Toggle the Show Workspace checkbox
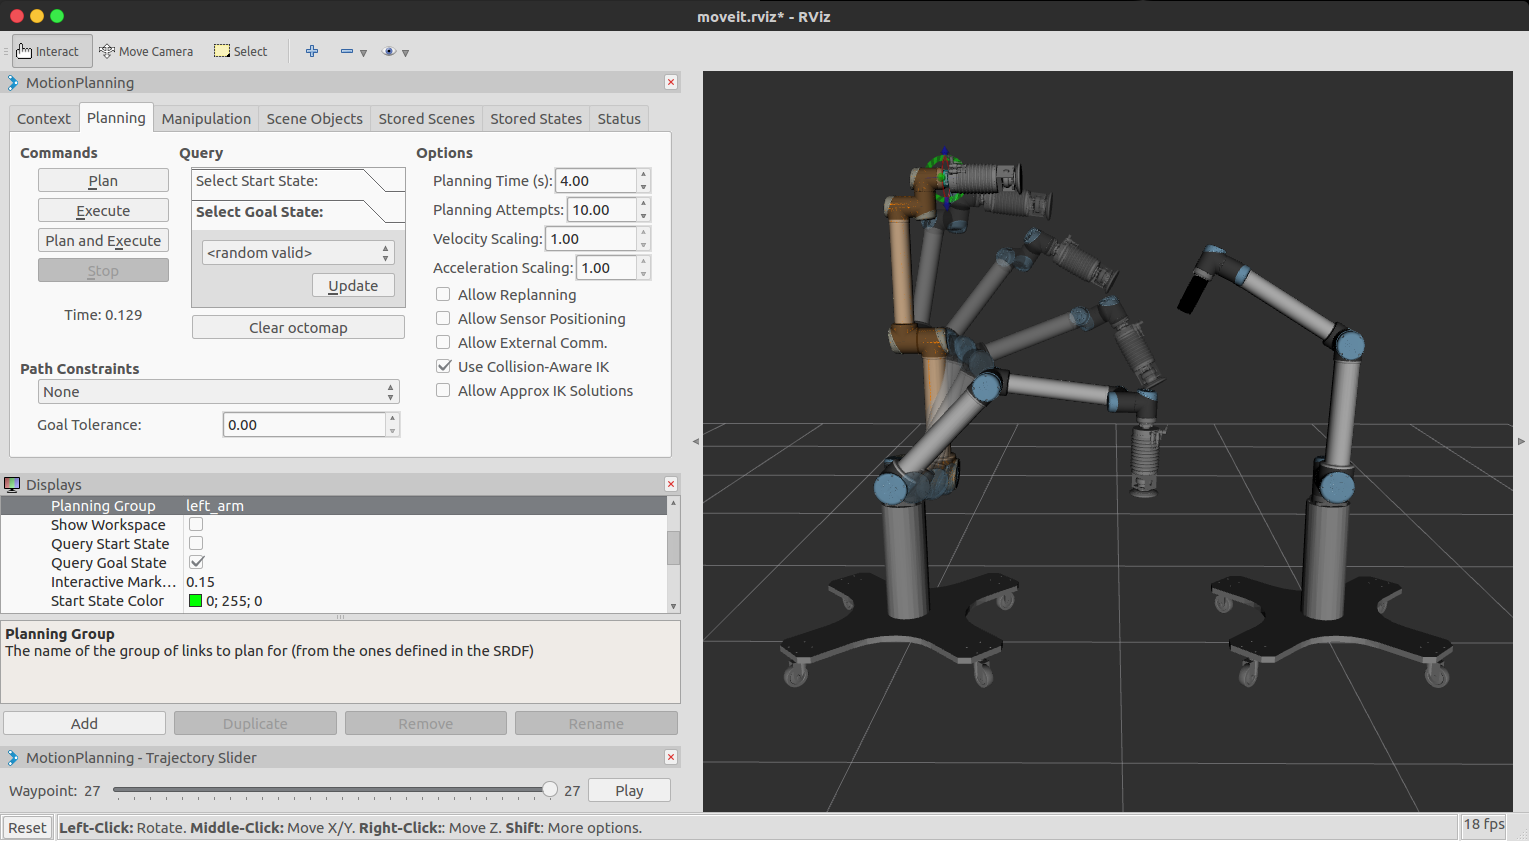 coord(196,524)
